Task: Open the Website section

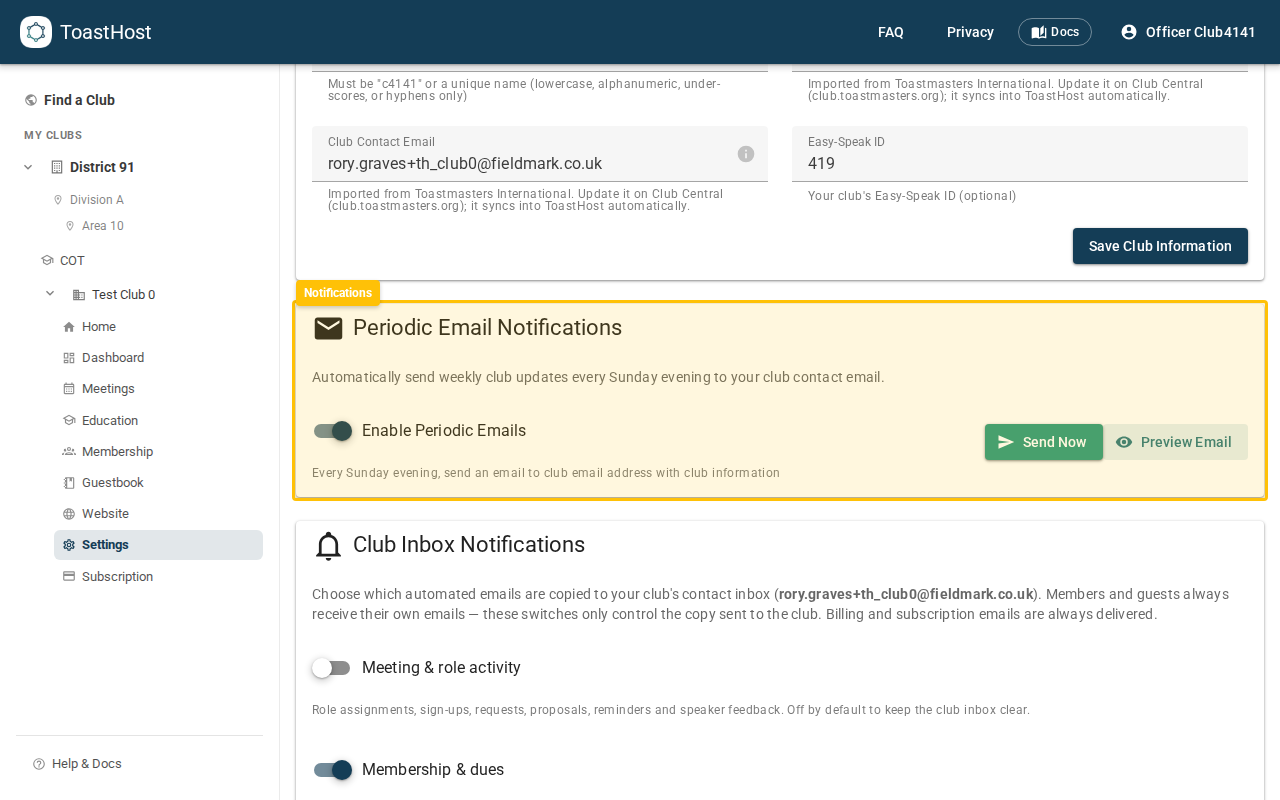Action: (158, 514)
